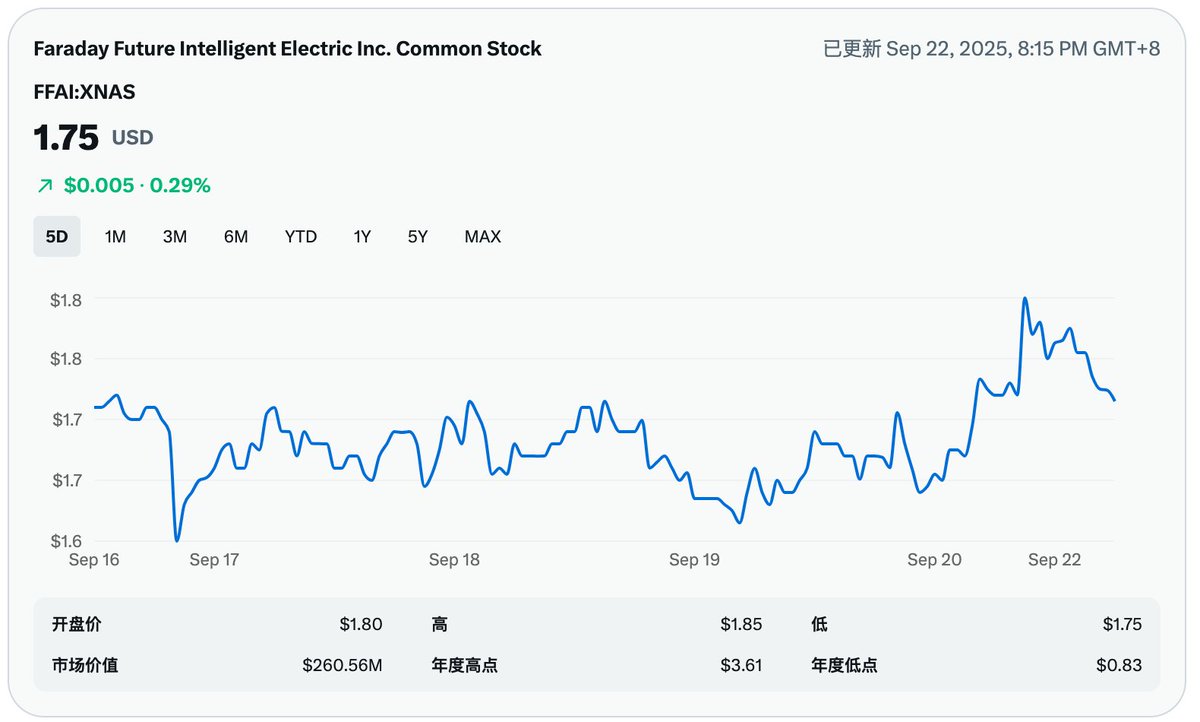Switch chart to 3M range
Image resolution: width=1200 pixels, height=722 pixels.
175,237
